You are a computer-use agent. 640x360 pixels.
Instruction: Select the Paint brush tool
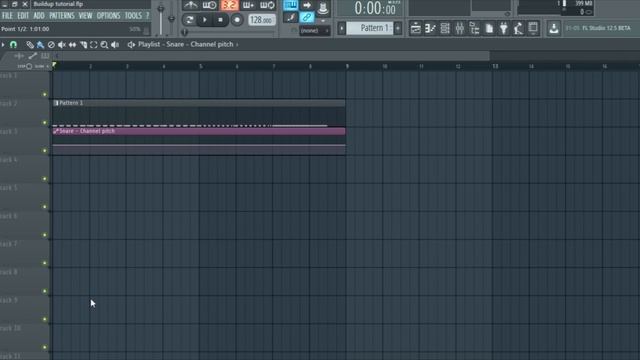coord(40,44)
